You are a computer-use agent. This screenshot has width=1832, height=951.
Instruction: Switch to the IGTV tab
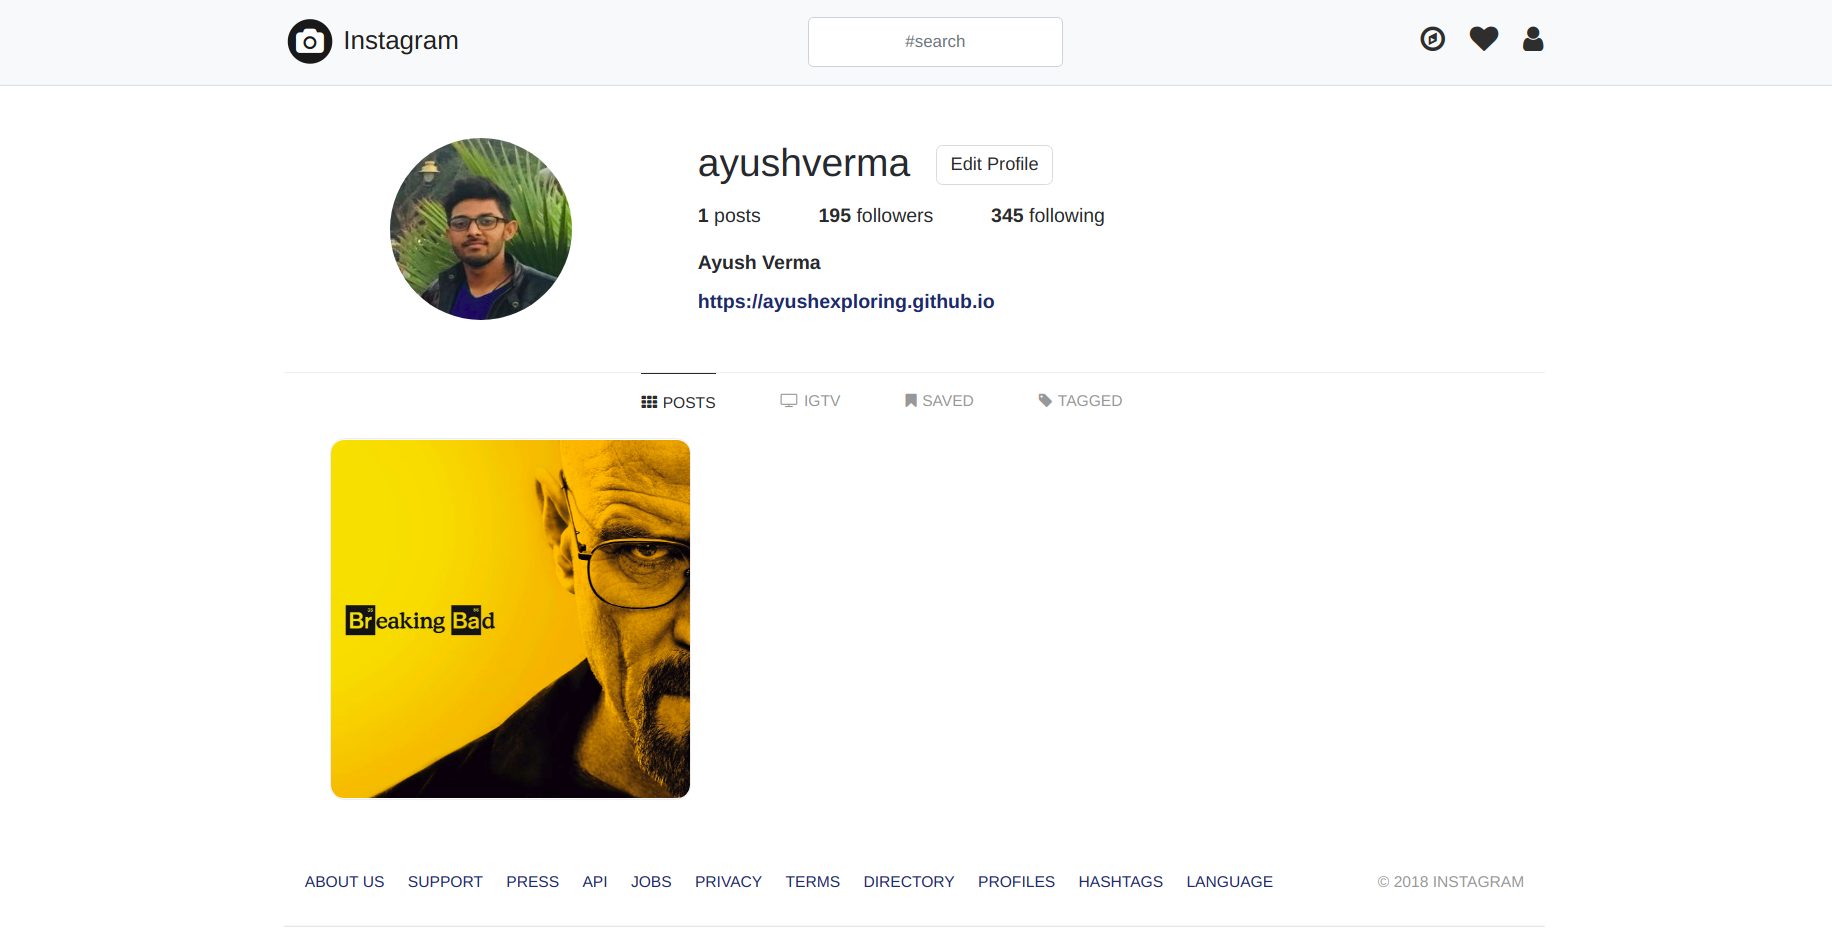pyautogui.click(x=810, y=401)
